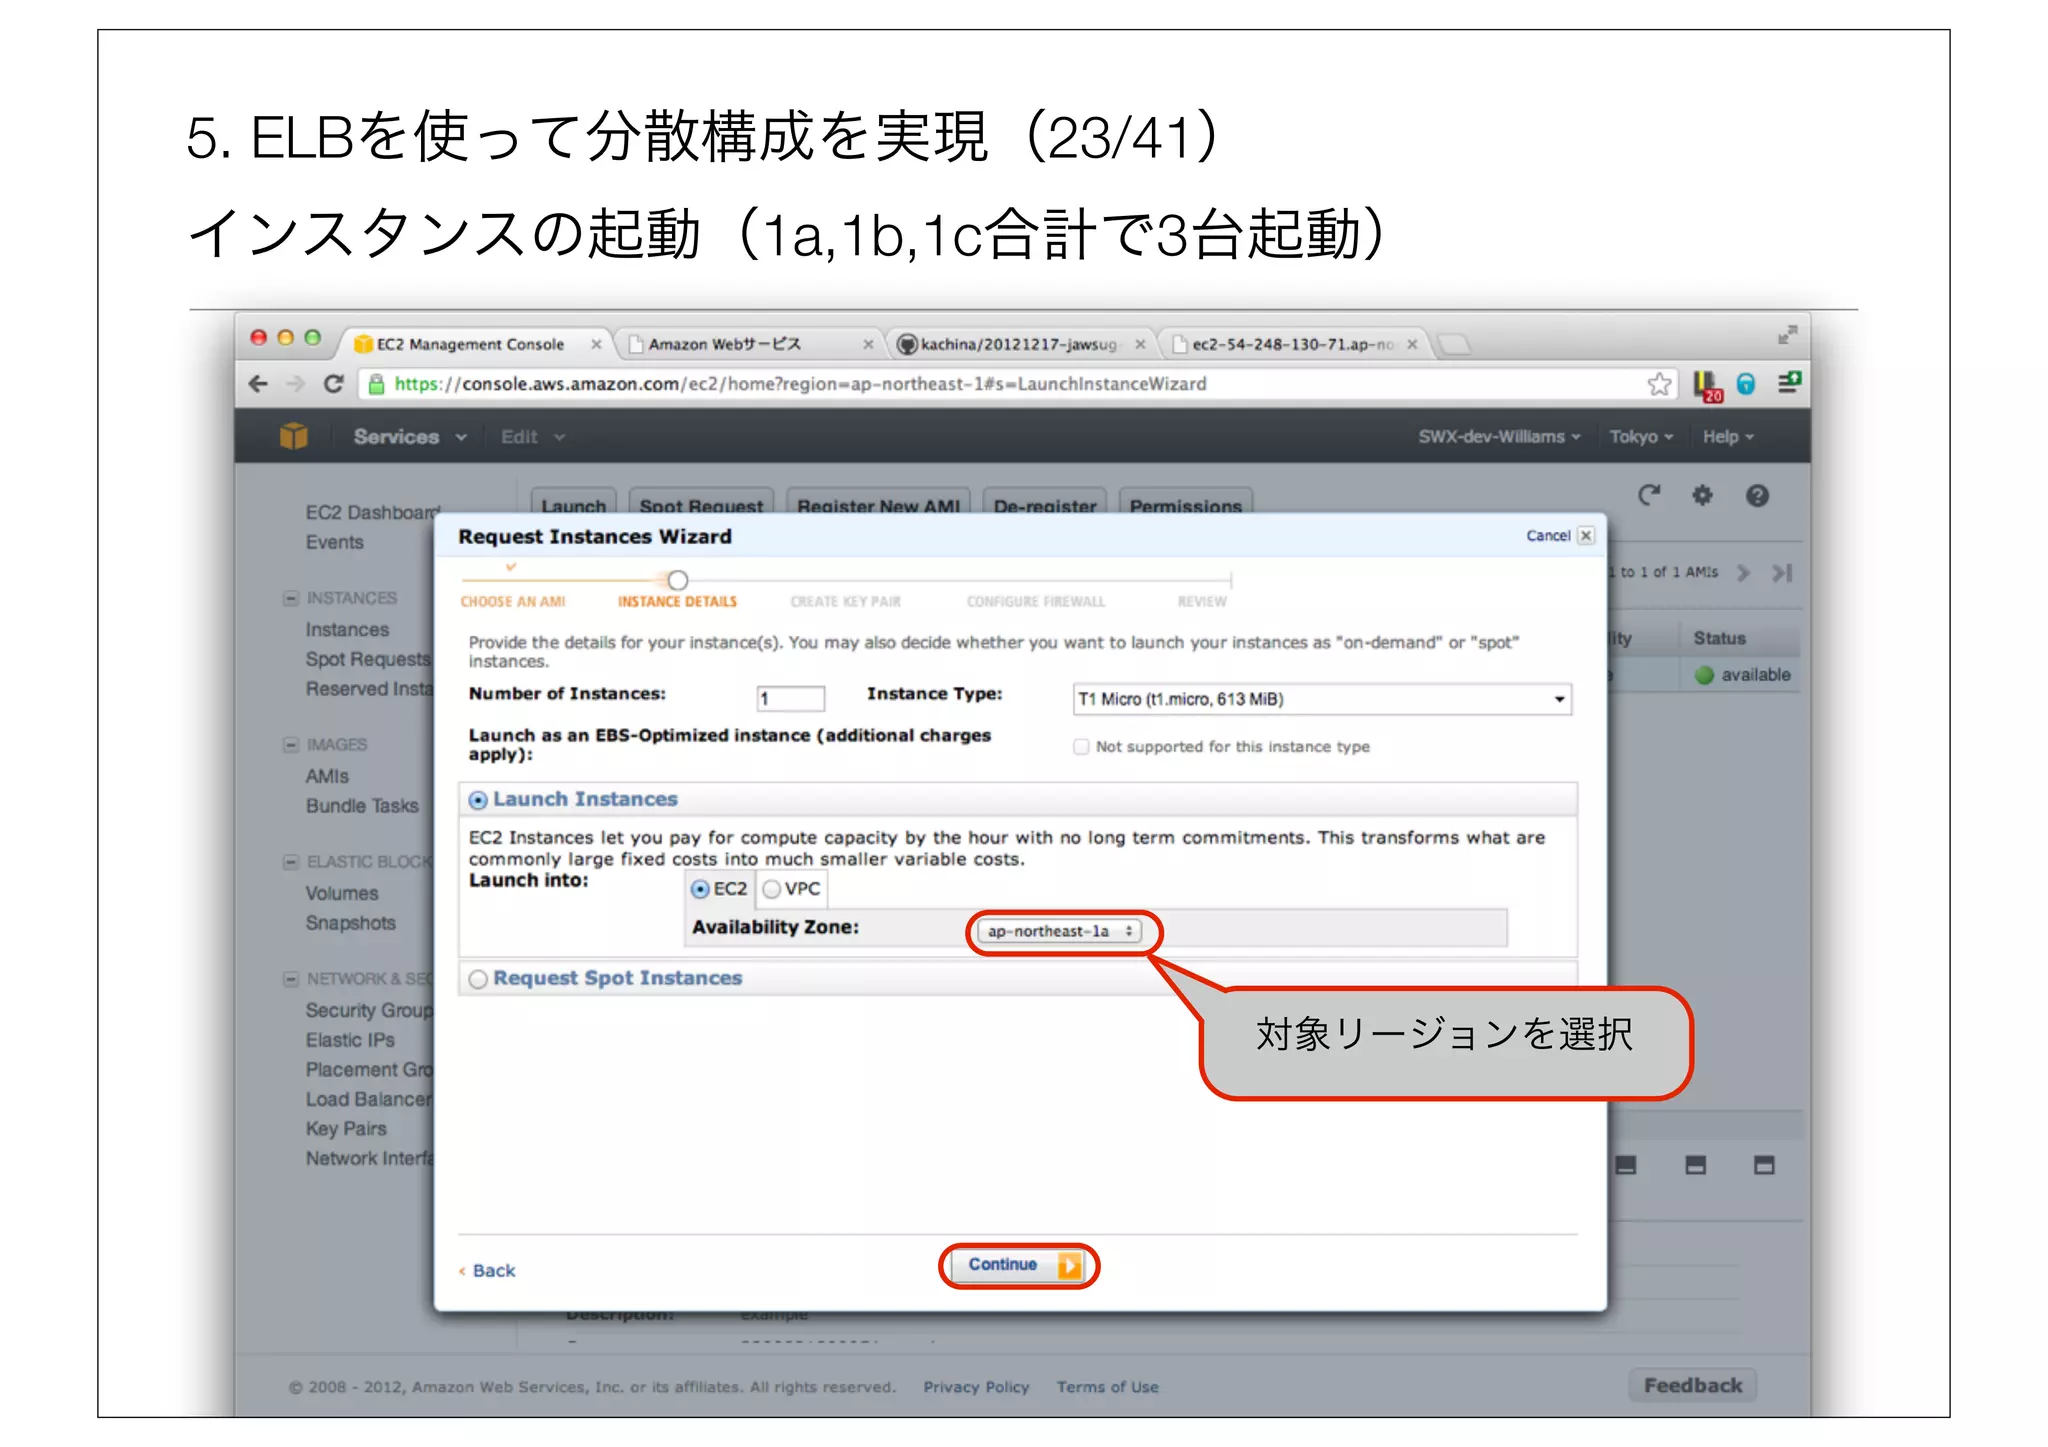The image size is (2048, 1447).
Task: Click the AWS cube logo icon
Action: tap(294, 437)
